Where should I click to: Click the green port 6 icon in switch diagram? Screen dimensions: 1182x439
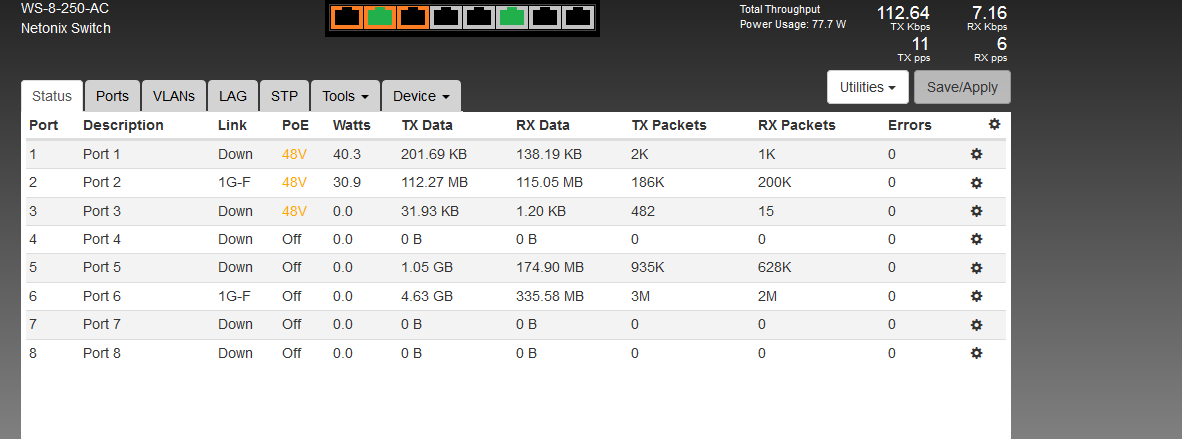click(513, 17)
